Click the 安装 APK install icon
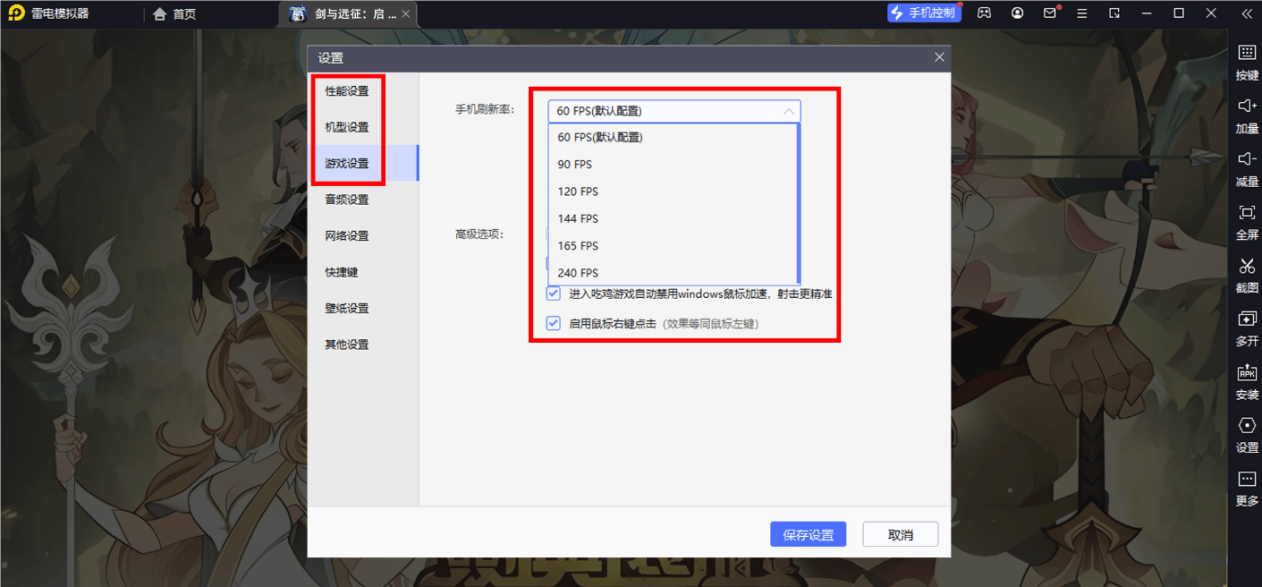 (x=1246, y=372)
